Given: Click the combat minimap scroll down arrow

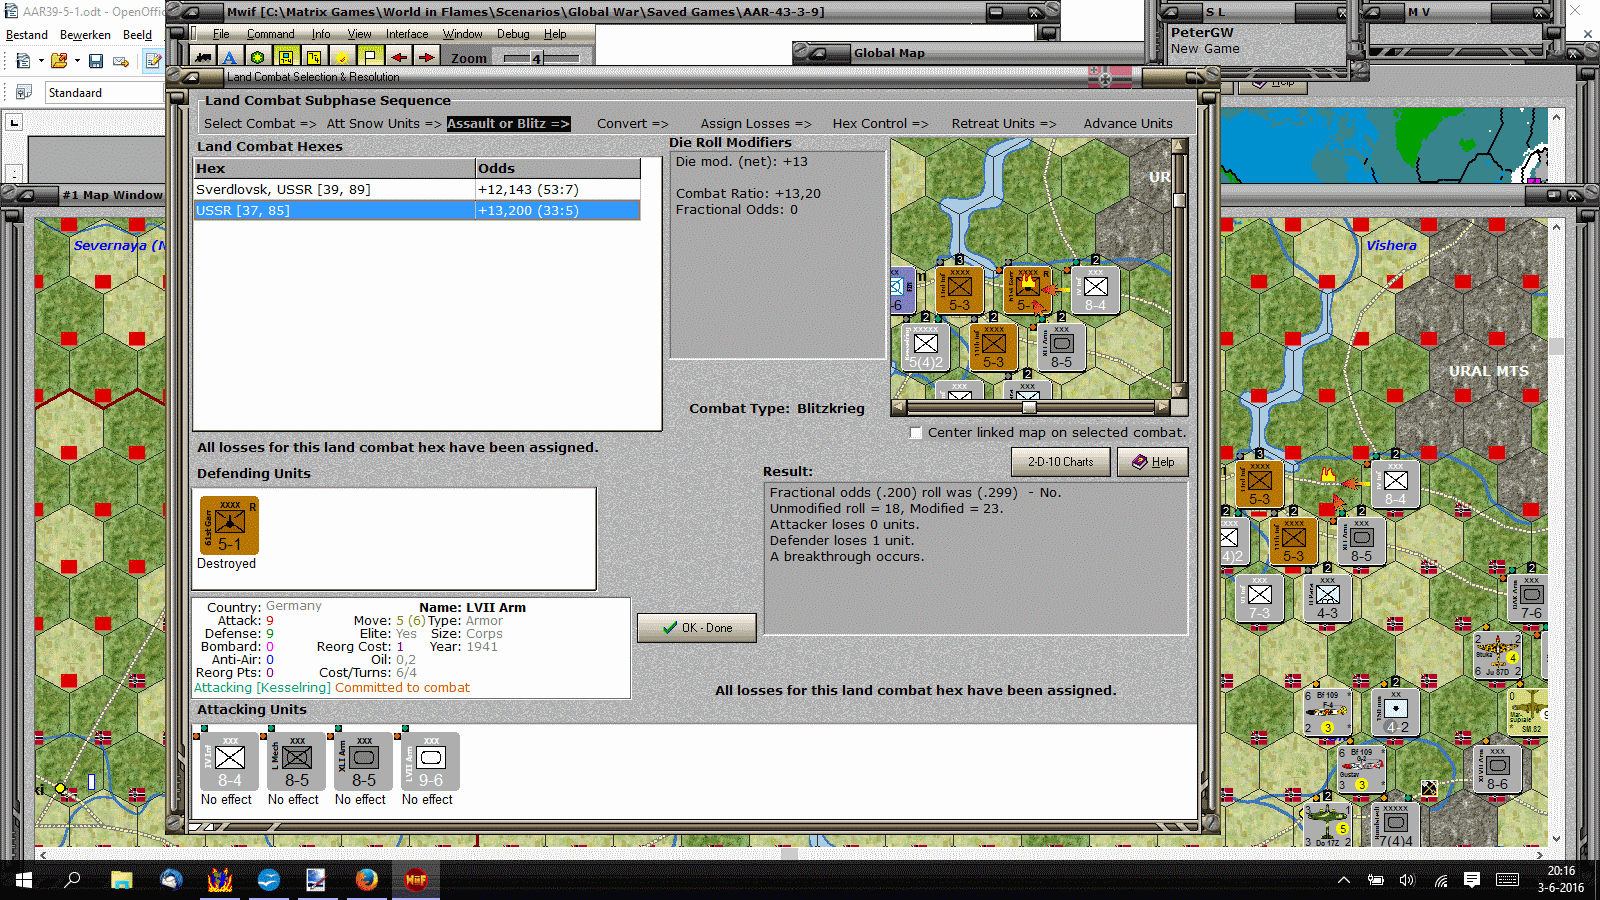Looking at the screenshot, I should coord(1179,391).
